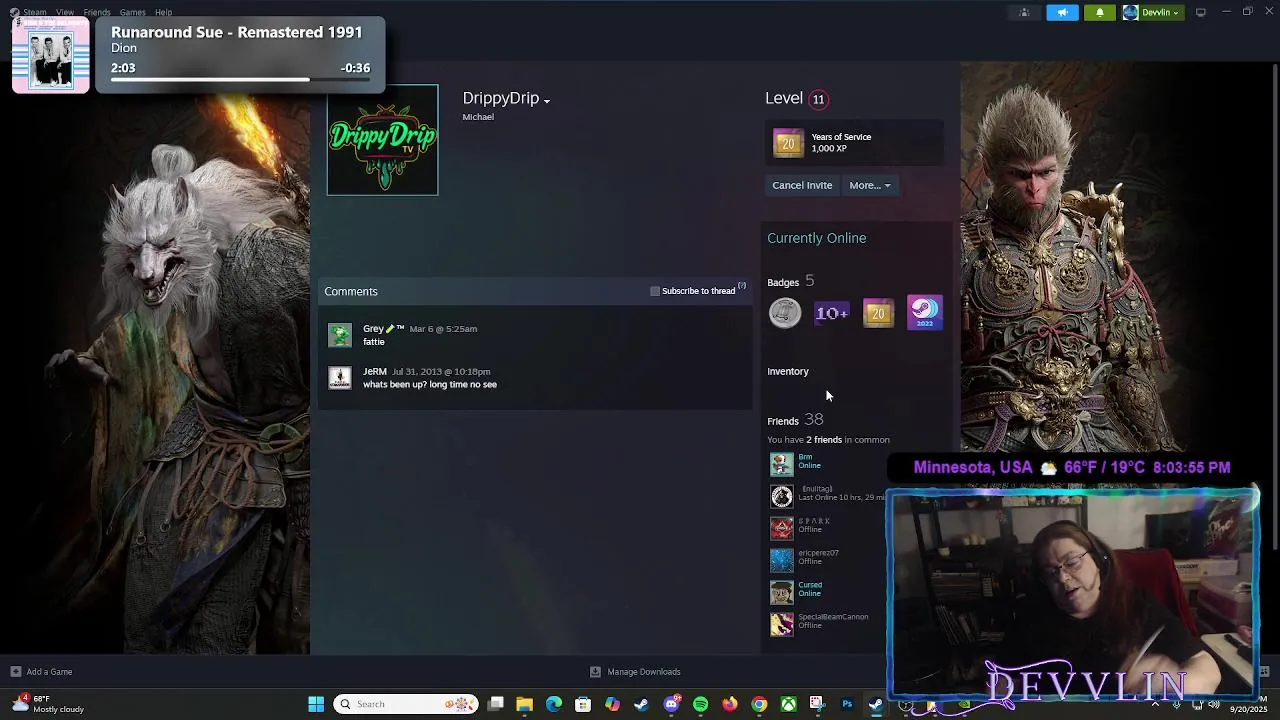View the Steam 2022 replay badge
This screenshot has height=720, width=1280.
924,313
